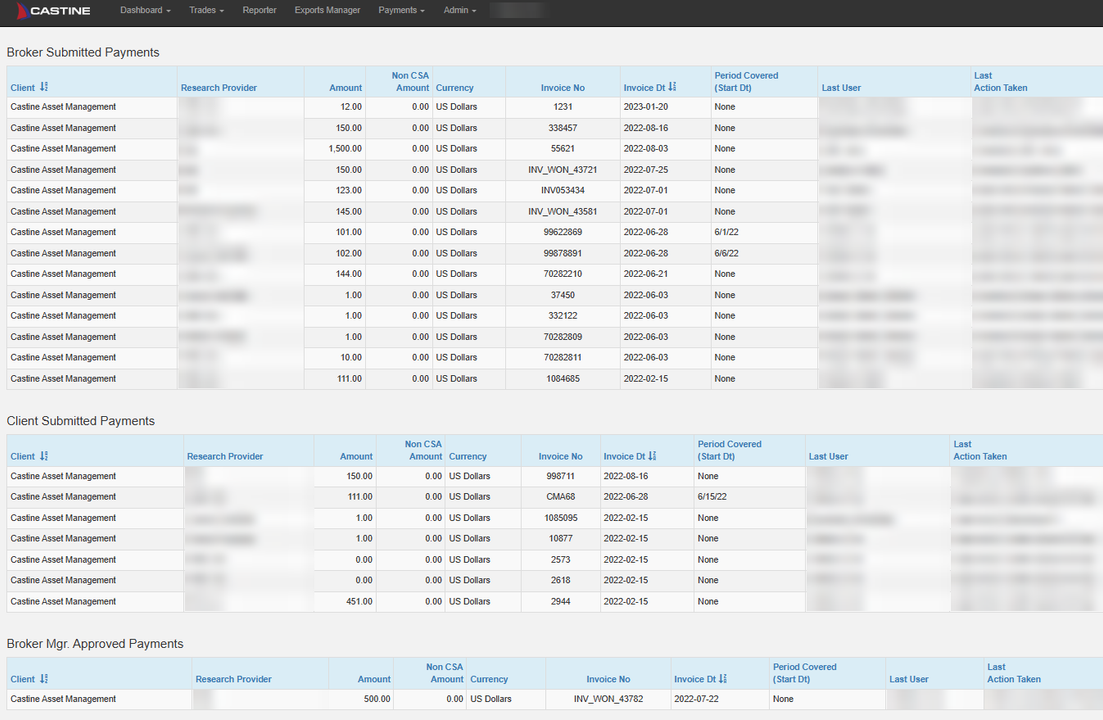1103x720 pixels.
Task: Select invoice number 998711
Action: 561,476
